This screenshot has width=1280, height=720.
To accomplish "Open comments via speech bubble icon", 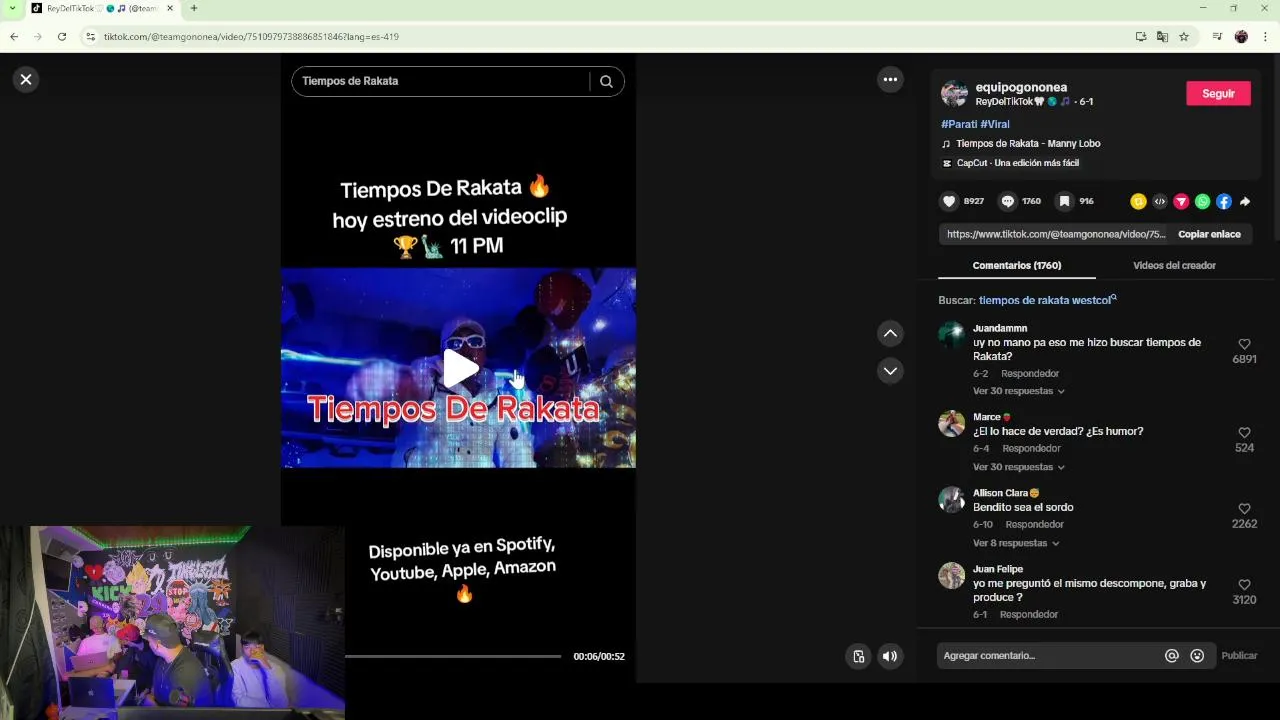I will (x=1008, y=201).
